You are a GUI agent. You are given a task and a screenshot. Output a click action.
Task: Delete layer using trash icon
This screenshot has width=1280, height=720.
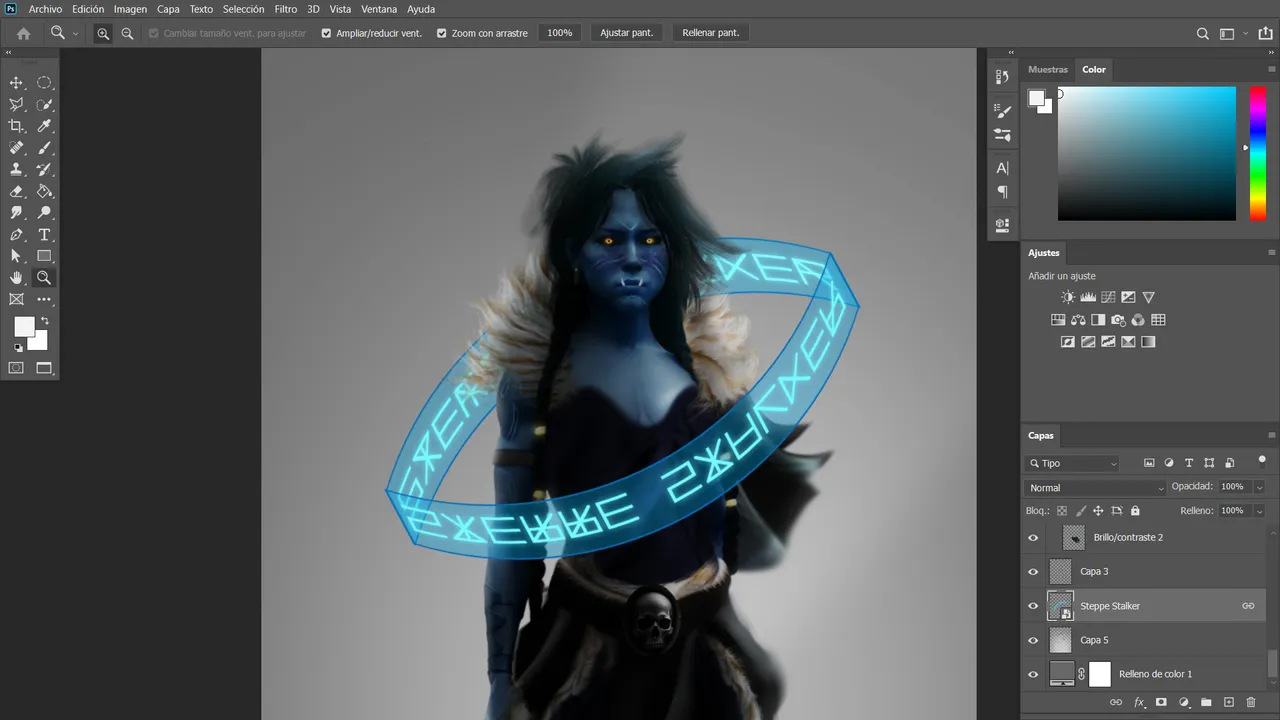tap(1251, 703)
